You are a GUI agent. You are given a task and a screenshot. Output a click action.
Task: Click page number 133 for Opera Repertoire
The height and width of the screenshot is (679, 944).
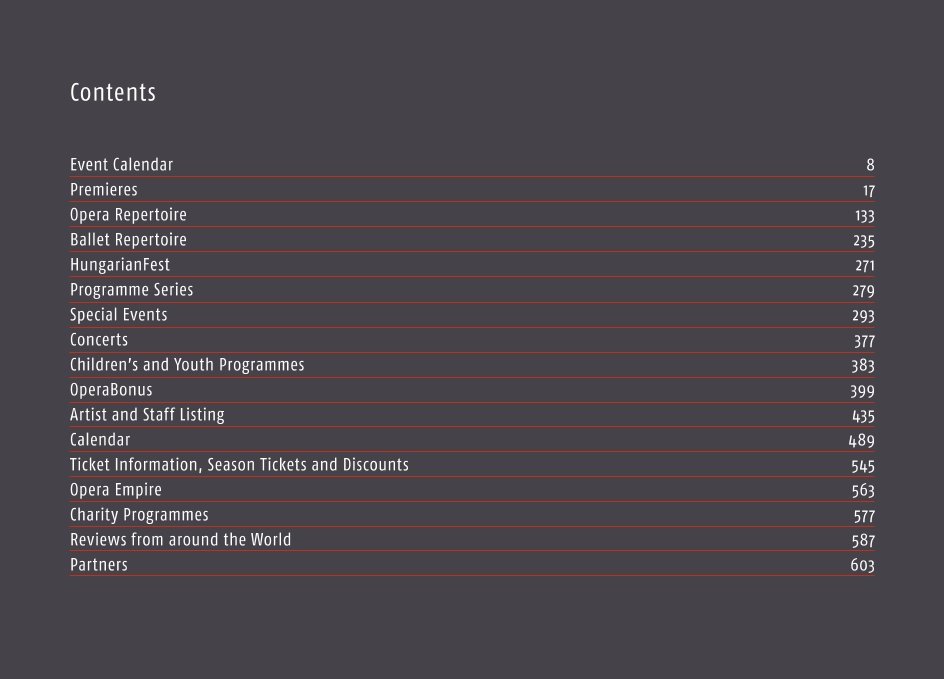(x=865, y=215)
